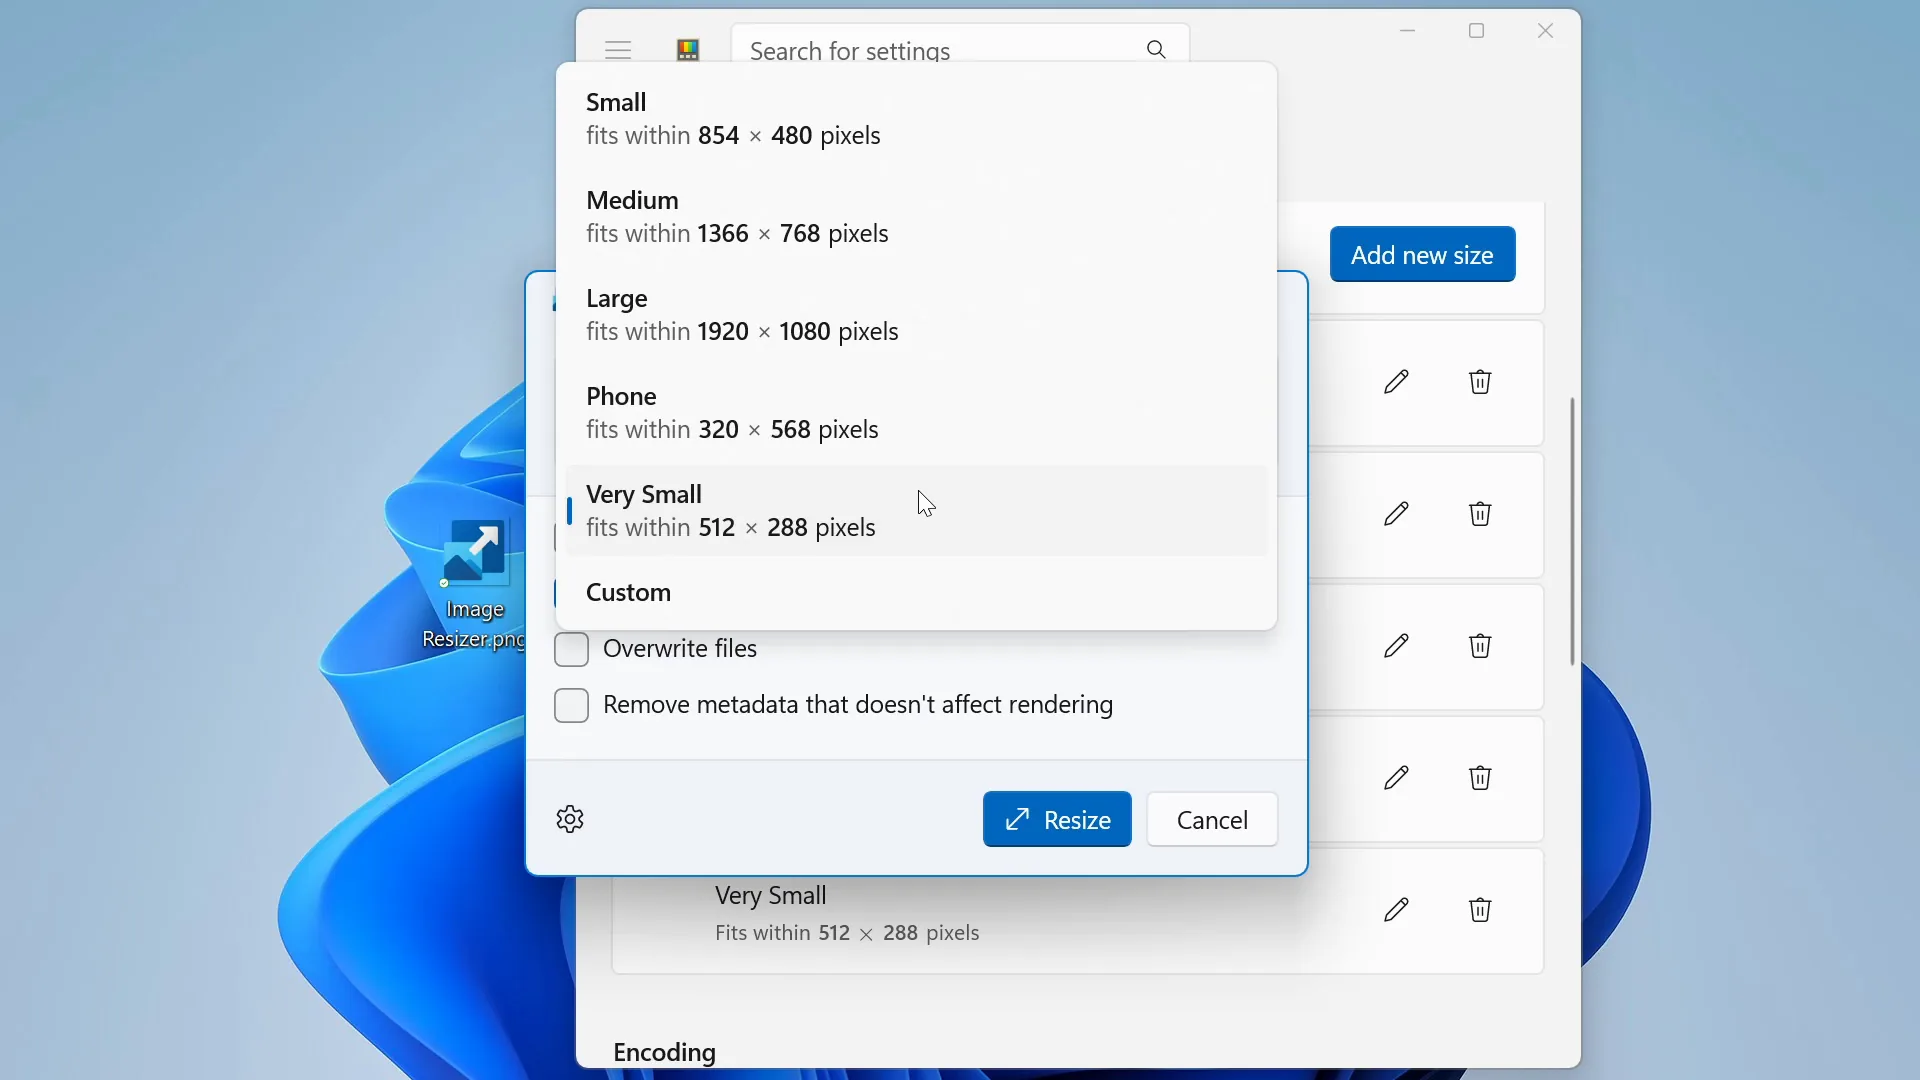Screen dimensions: 1920x1080
Task: Click the Resize button
Action: tap(1057, 820)
